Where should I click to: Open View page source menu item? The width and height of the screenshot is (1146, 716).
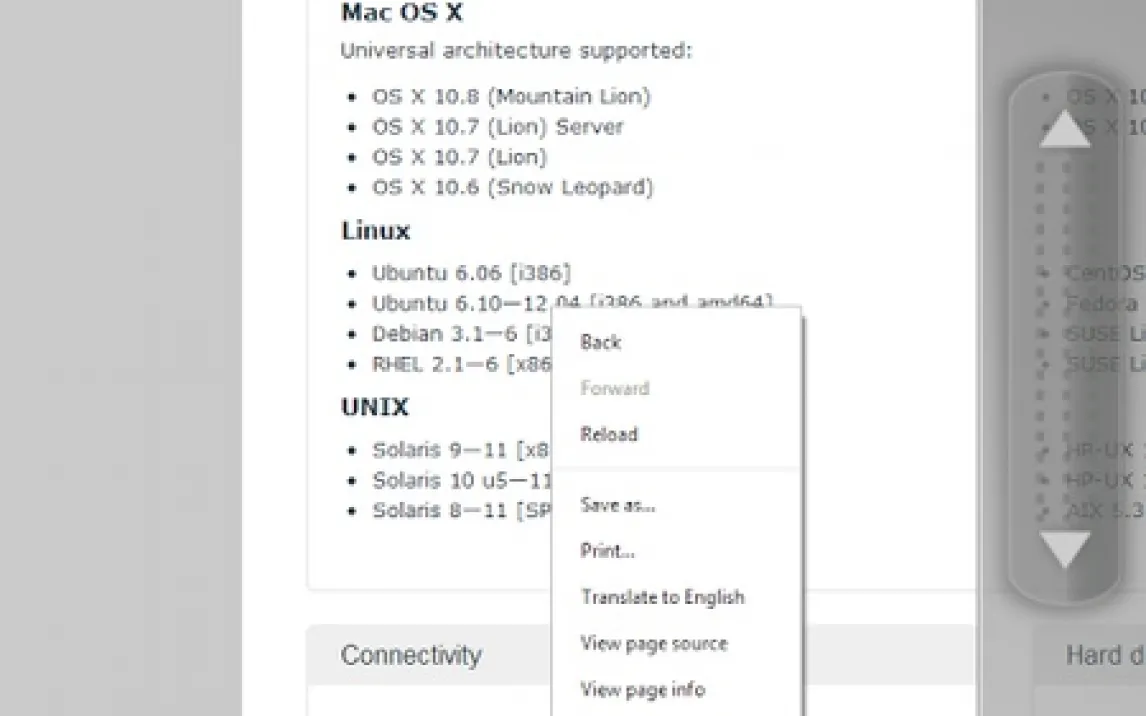(x=653, y=644)
